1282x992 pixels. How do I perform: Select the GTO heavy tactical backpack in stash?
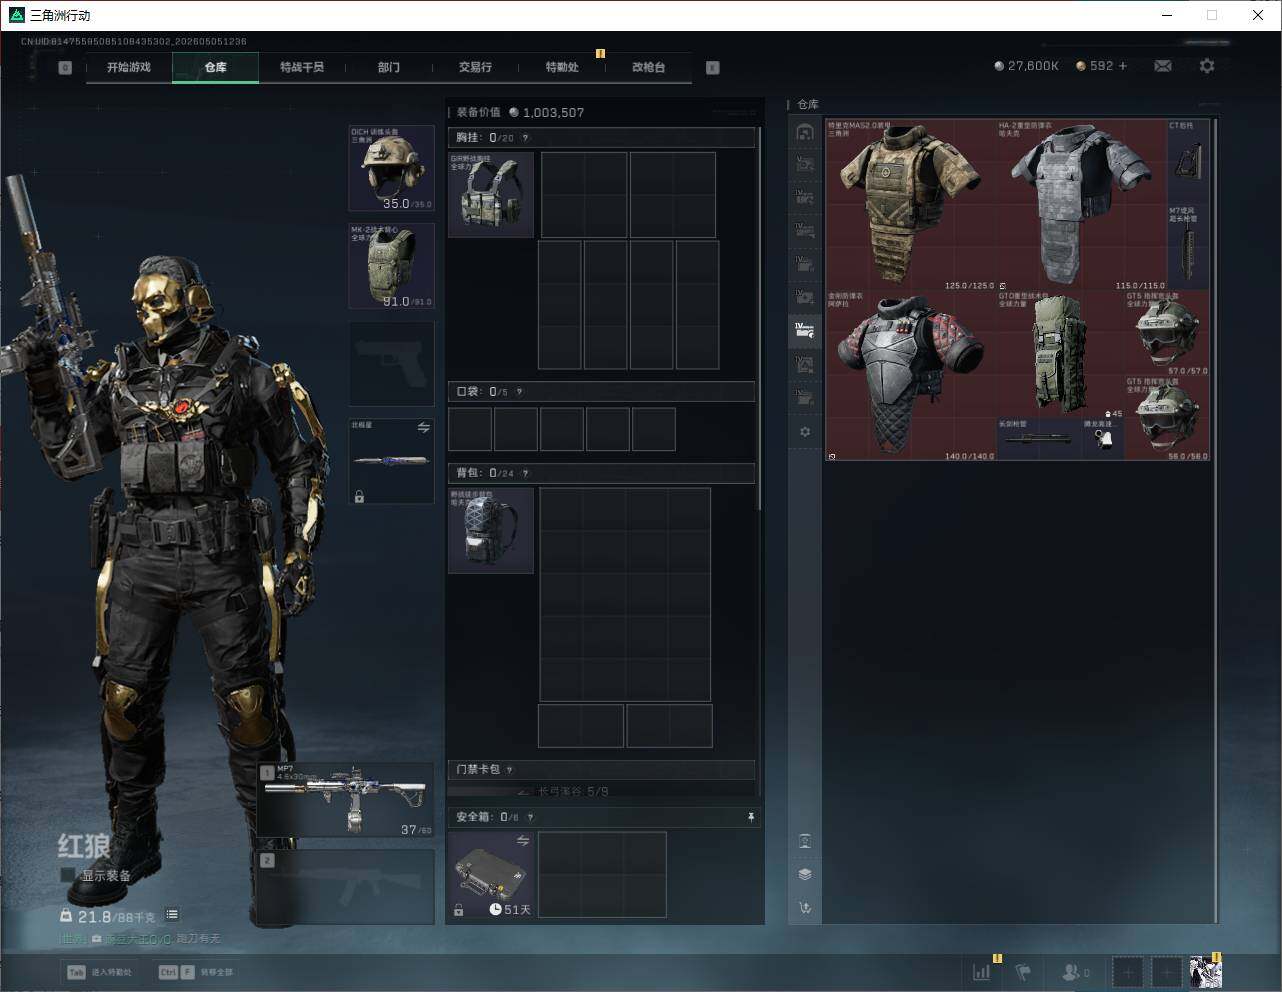[x=1061, y=355]
